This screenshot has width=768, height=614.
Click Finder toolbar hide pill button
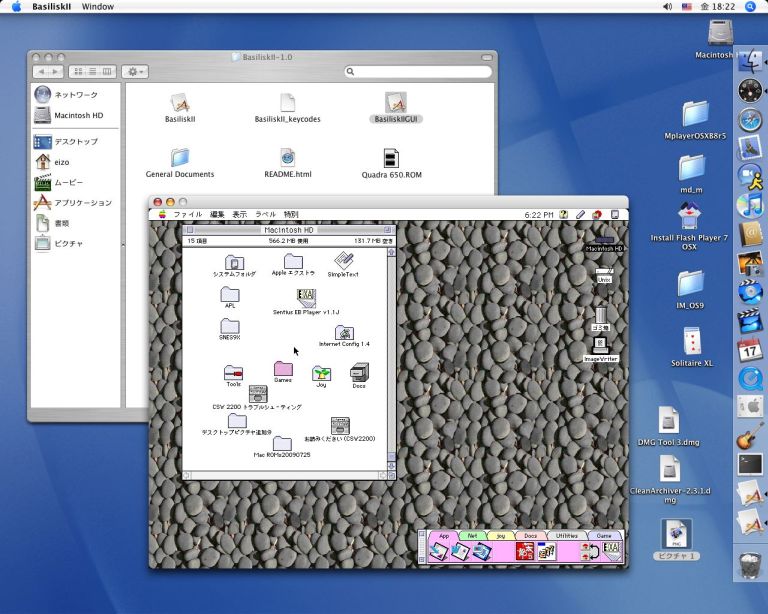(x=487, y=57)
